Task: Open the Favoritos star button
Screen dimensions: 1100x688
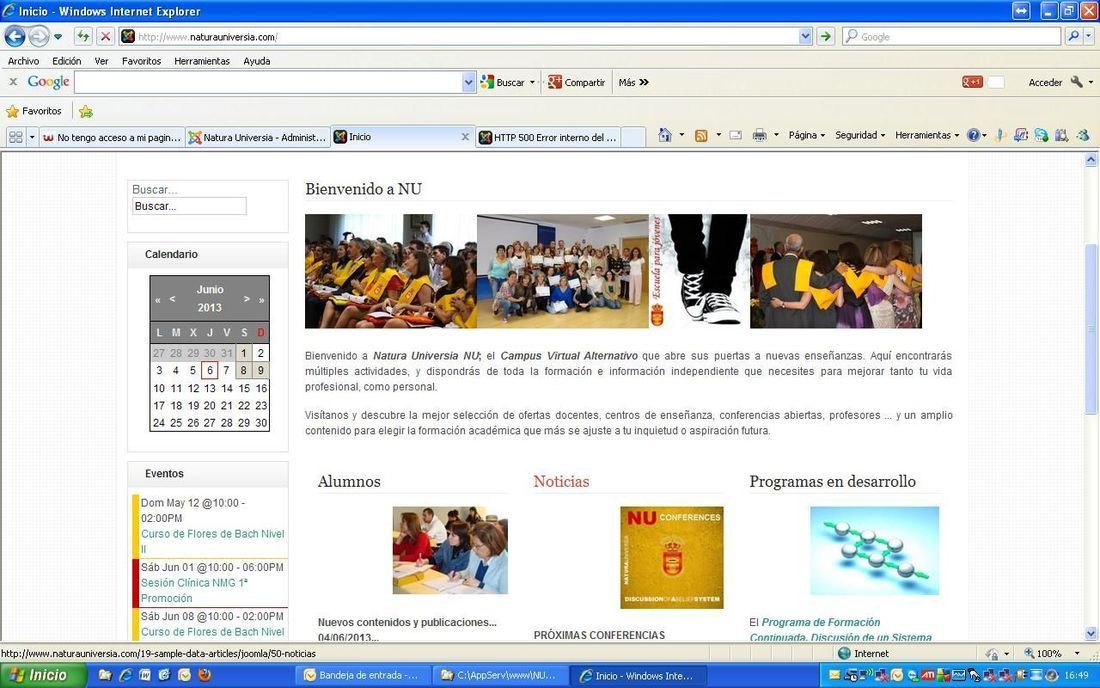Action: point(34,111)
